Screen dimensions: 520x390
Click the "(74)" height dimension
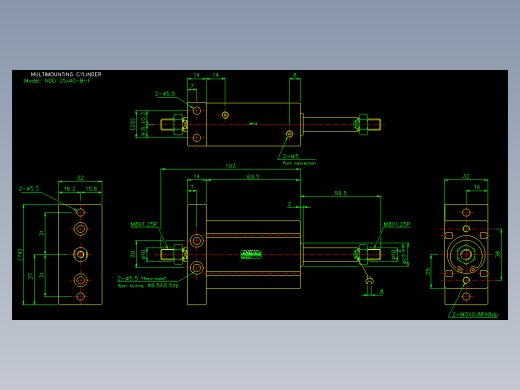point(20,255)
